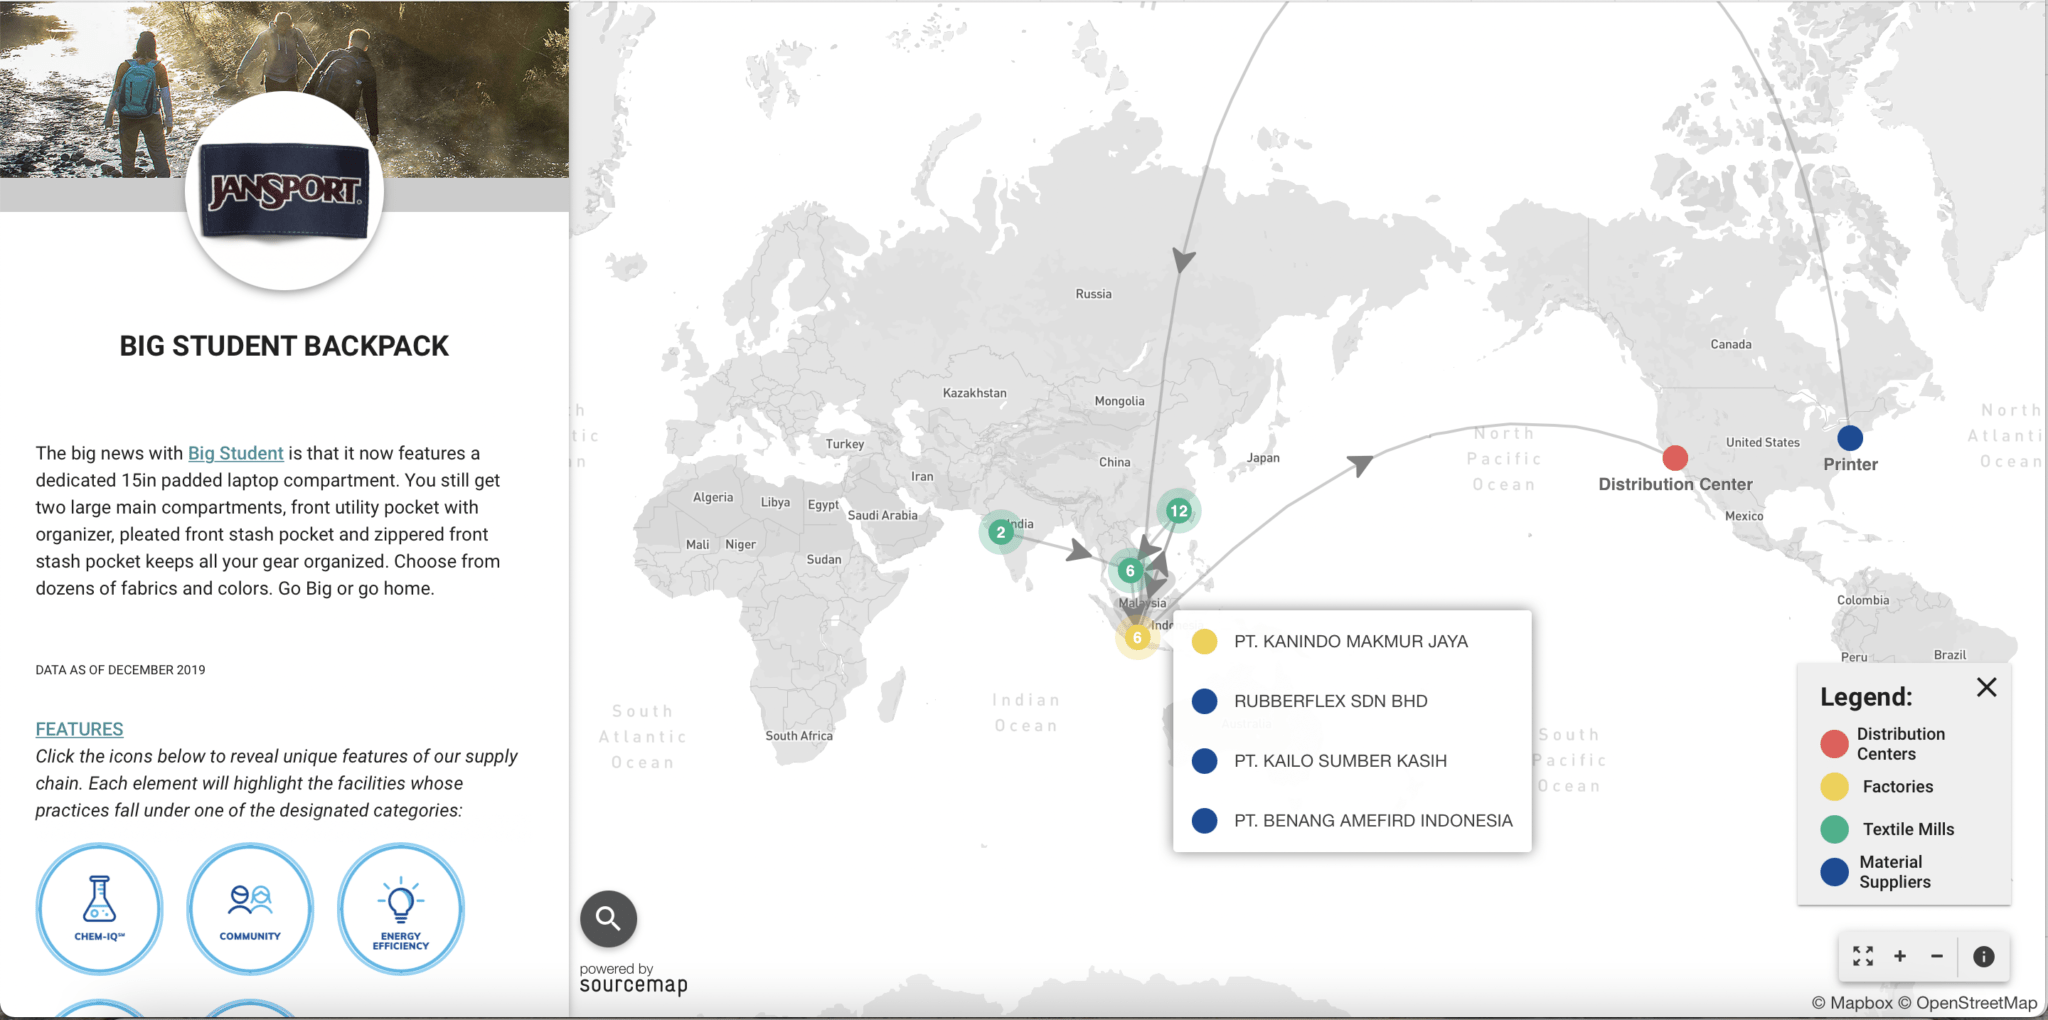Click the yellow Factories legend swatch
Viewport: 2048px width, 1020px height.
[1834, 787]
